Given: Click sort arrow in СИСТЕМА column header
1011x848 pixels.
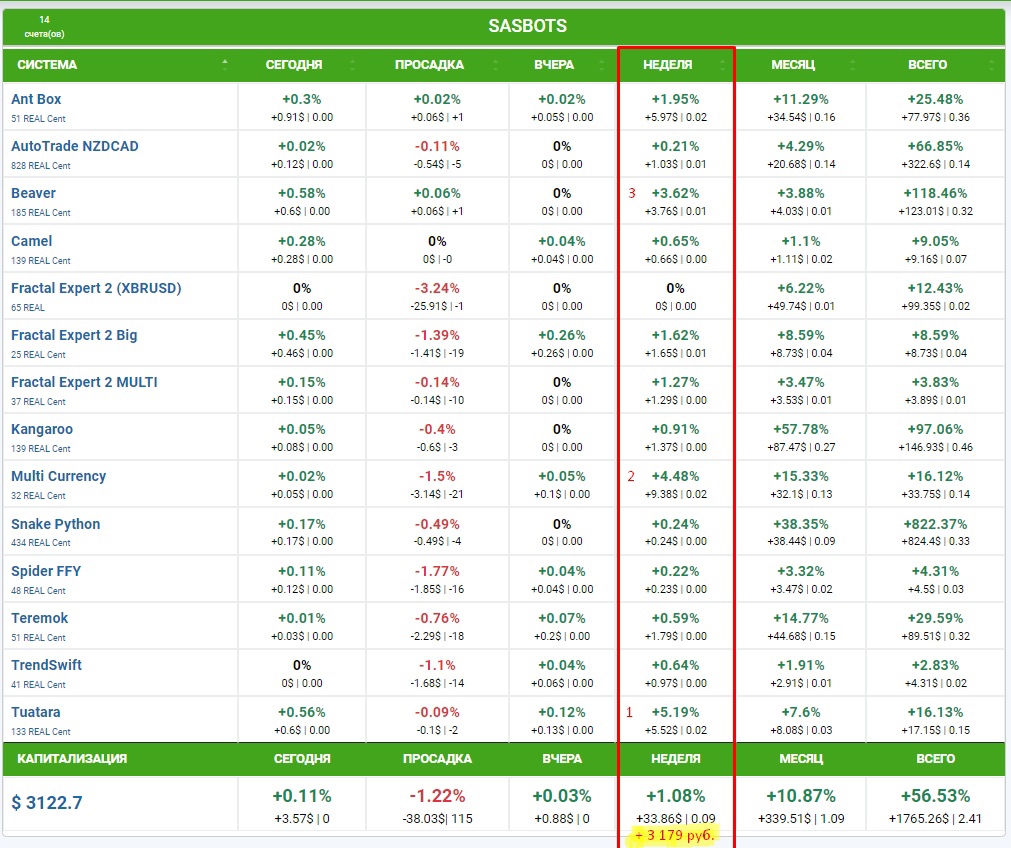Looking at the screenshot, I should click(x=225, y=64).
